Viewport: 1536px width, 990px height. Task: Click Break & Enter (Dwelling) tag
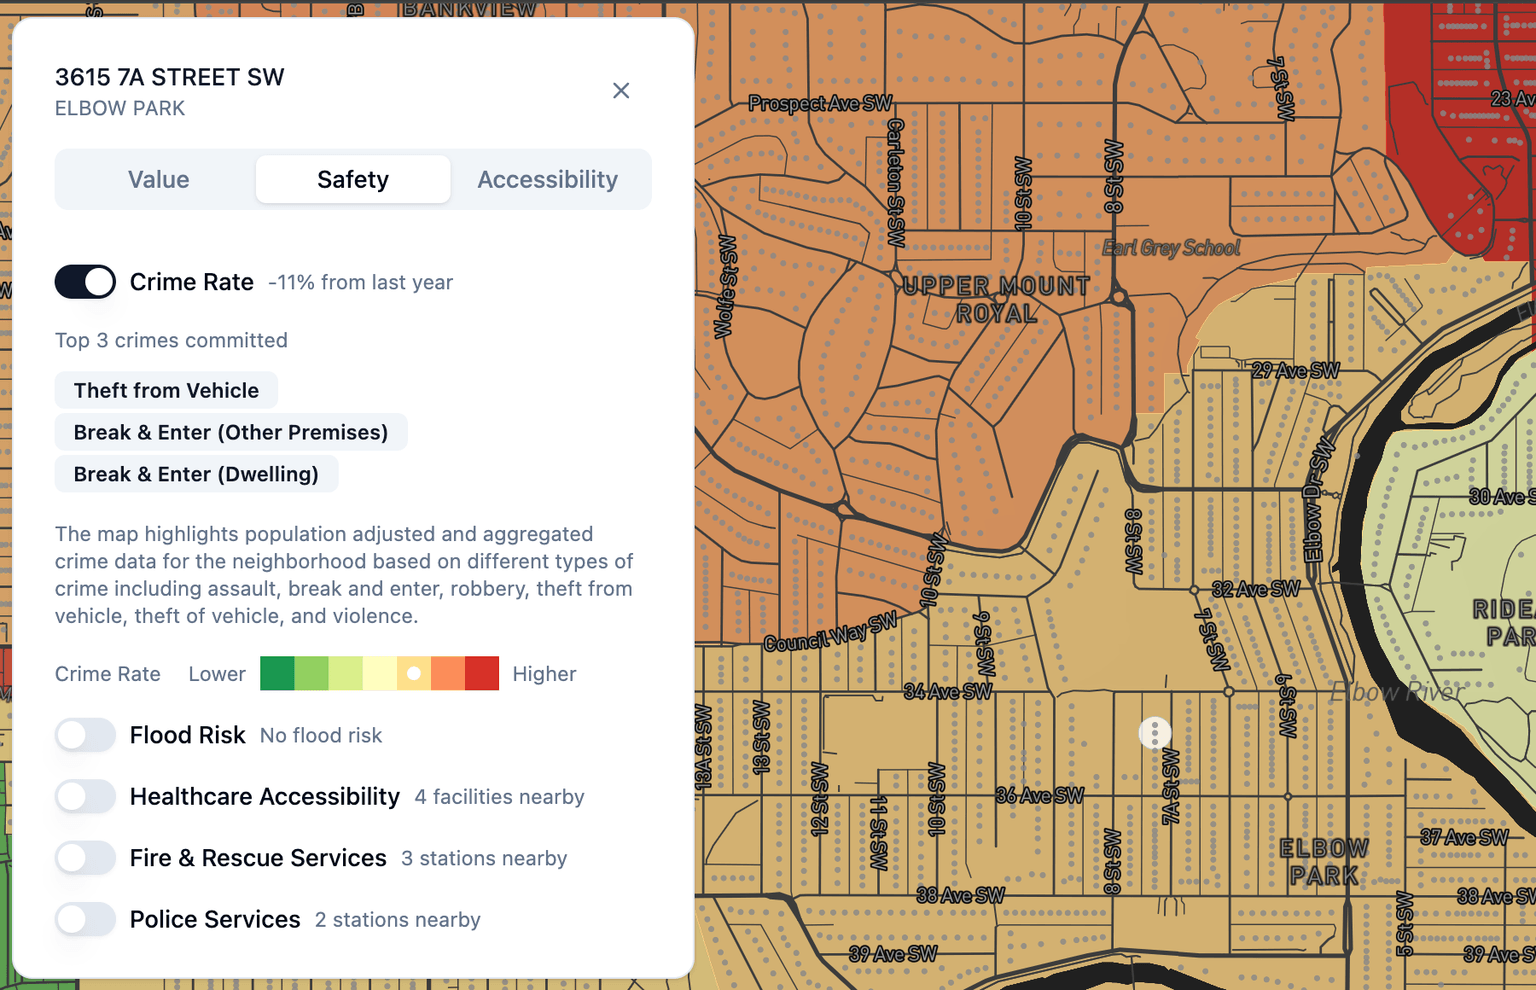(x=196, y=474)
